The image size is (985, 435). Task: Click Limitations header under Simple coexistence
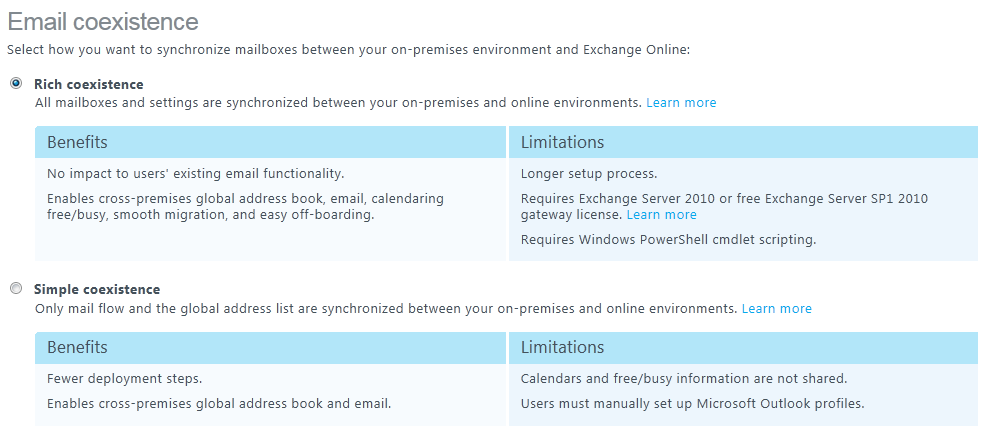pyautogui.click(x=562, y=347)
